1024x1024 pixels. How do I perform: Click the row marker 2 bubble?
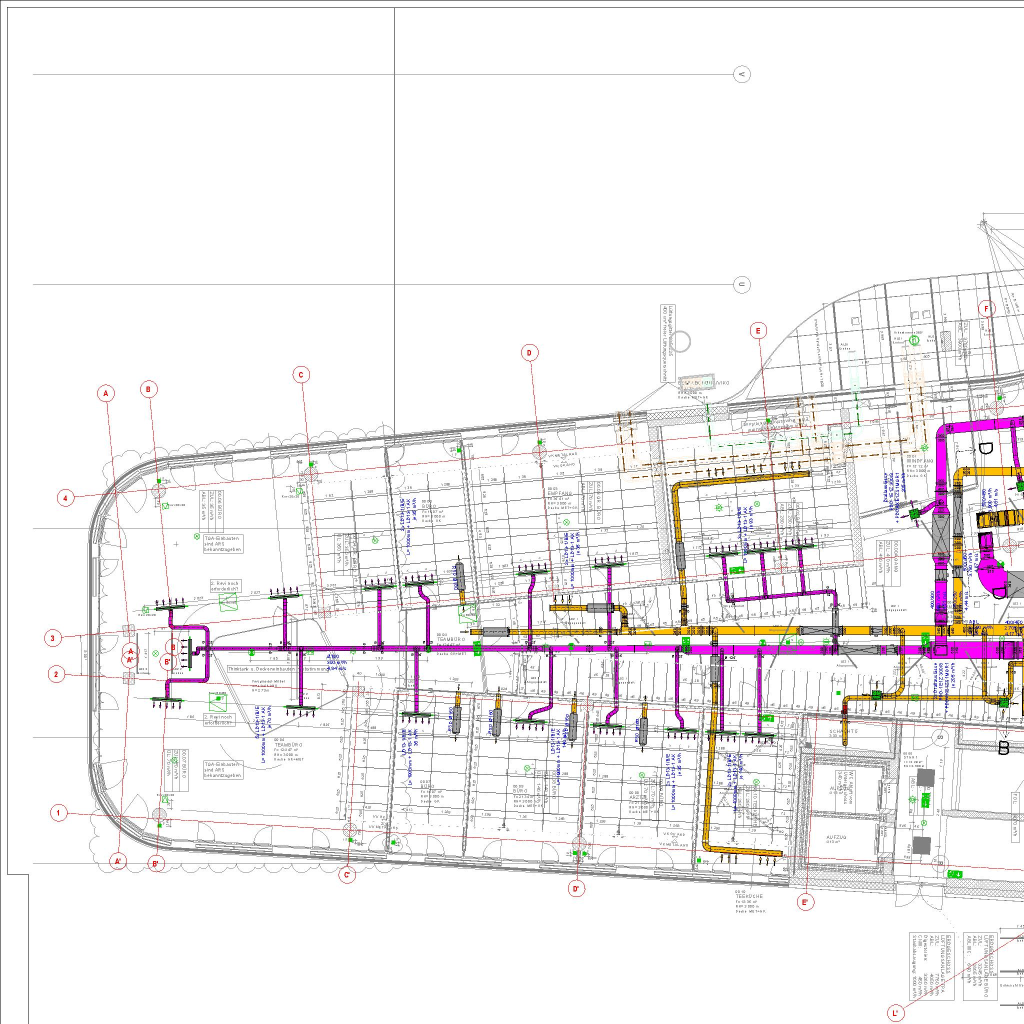[x=56, y=674]
